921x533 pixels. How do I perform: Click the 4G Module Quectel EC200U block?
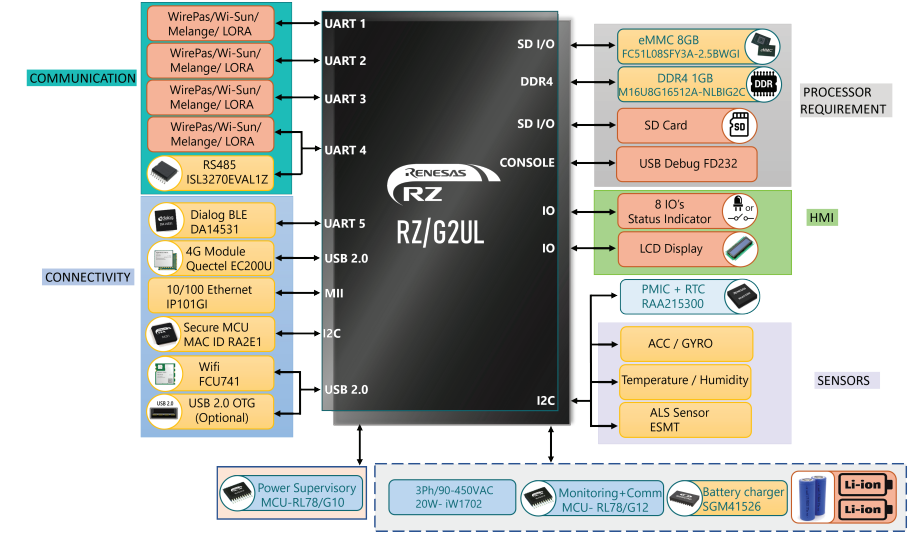tap(210, 258)
